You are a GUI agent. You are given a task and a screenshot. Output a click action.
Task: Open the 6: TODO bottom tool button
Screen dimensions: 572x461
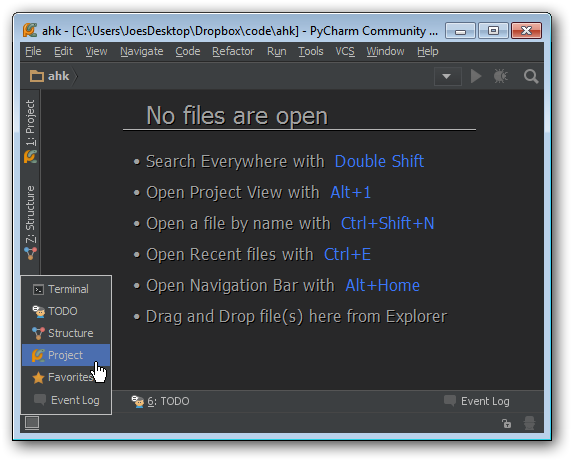pos(160,401)
